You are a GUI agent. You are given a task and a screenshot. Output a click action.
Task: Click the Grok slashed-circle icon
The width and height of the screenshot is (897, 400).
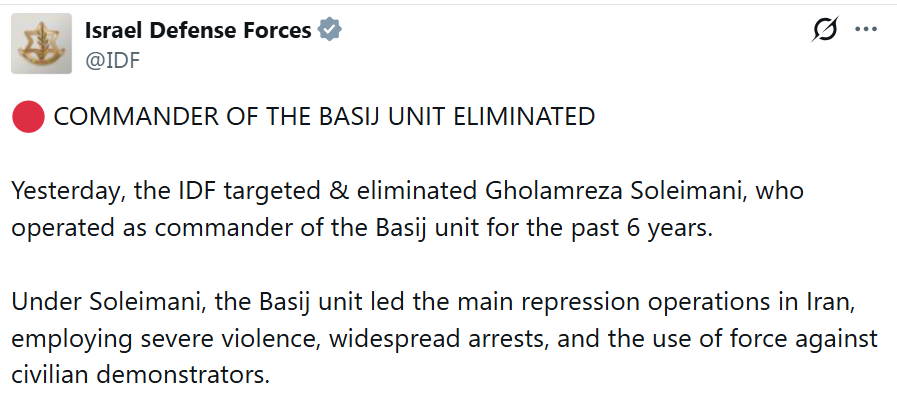coord(825,30)
